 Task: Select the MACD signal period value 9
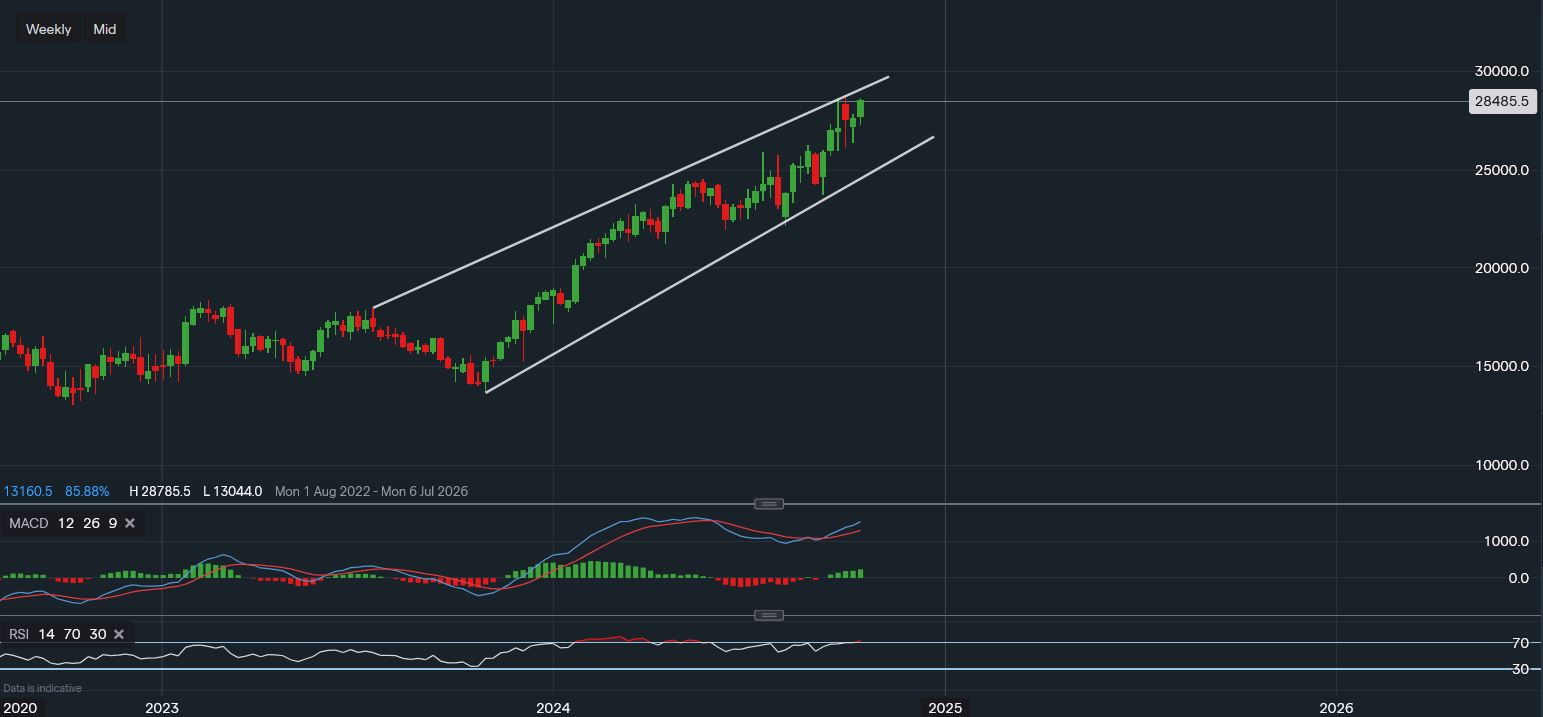pyautogui.click(x=113, y=523)
